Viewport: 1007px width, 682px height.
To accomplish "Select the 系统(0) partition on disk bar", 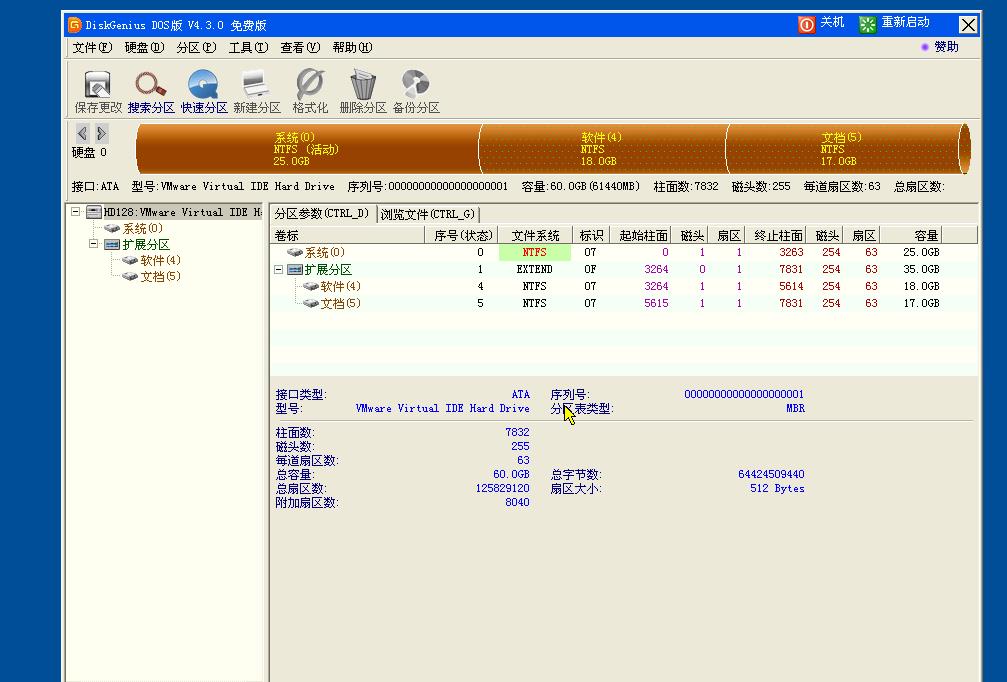I will pos(308,149).
